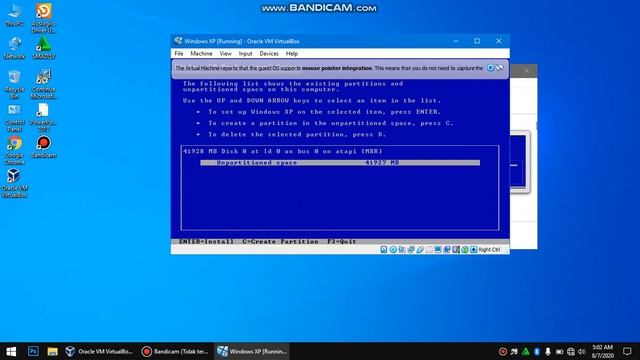Open the View menu
The image size is (640, 360).
225,53
